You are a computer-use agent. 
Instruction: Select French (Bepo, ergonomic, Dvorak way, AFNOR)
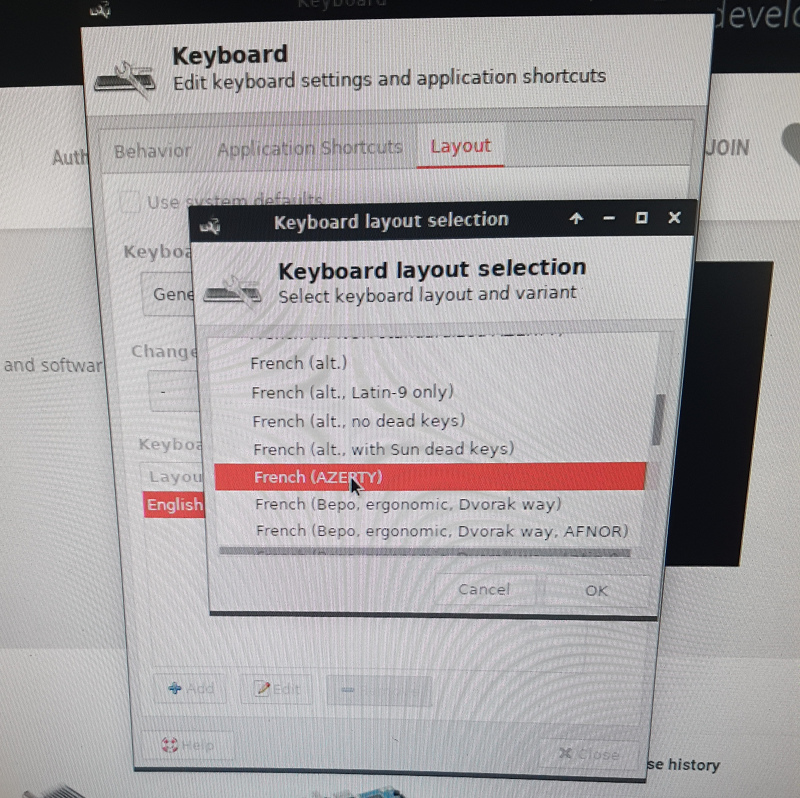coord(442,531)
